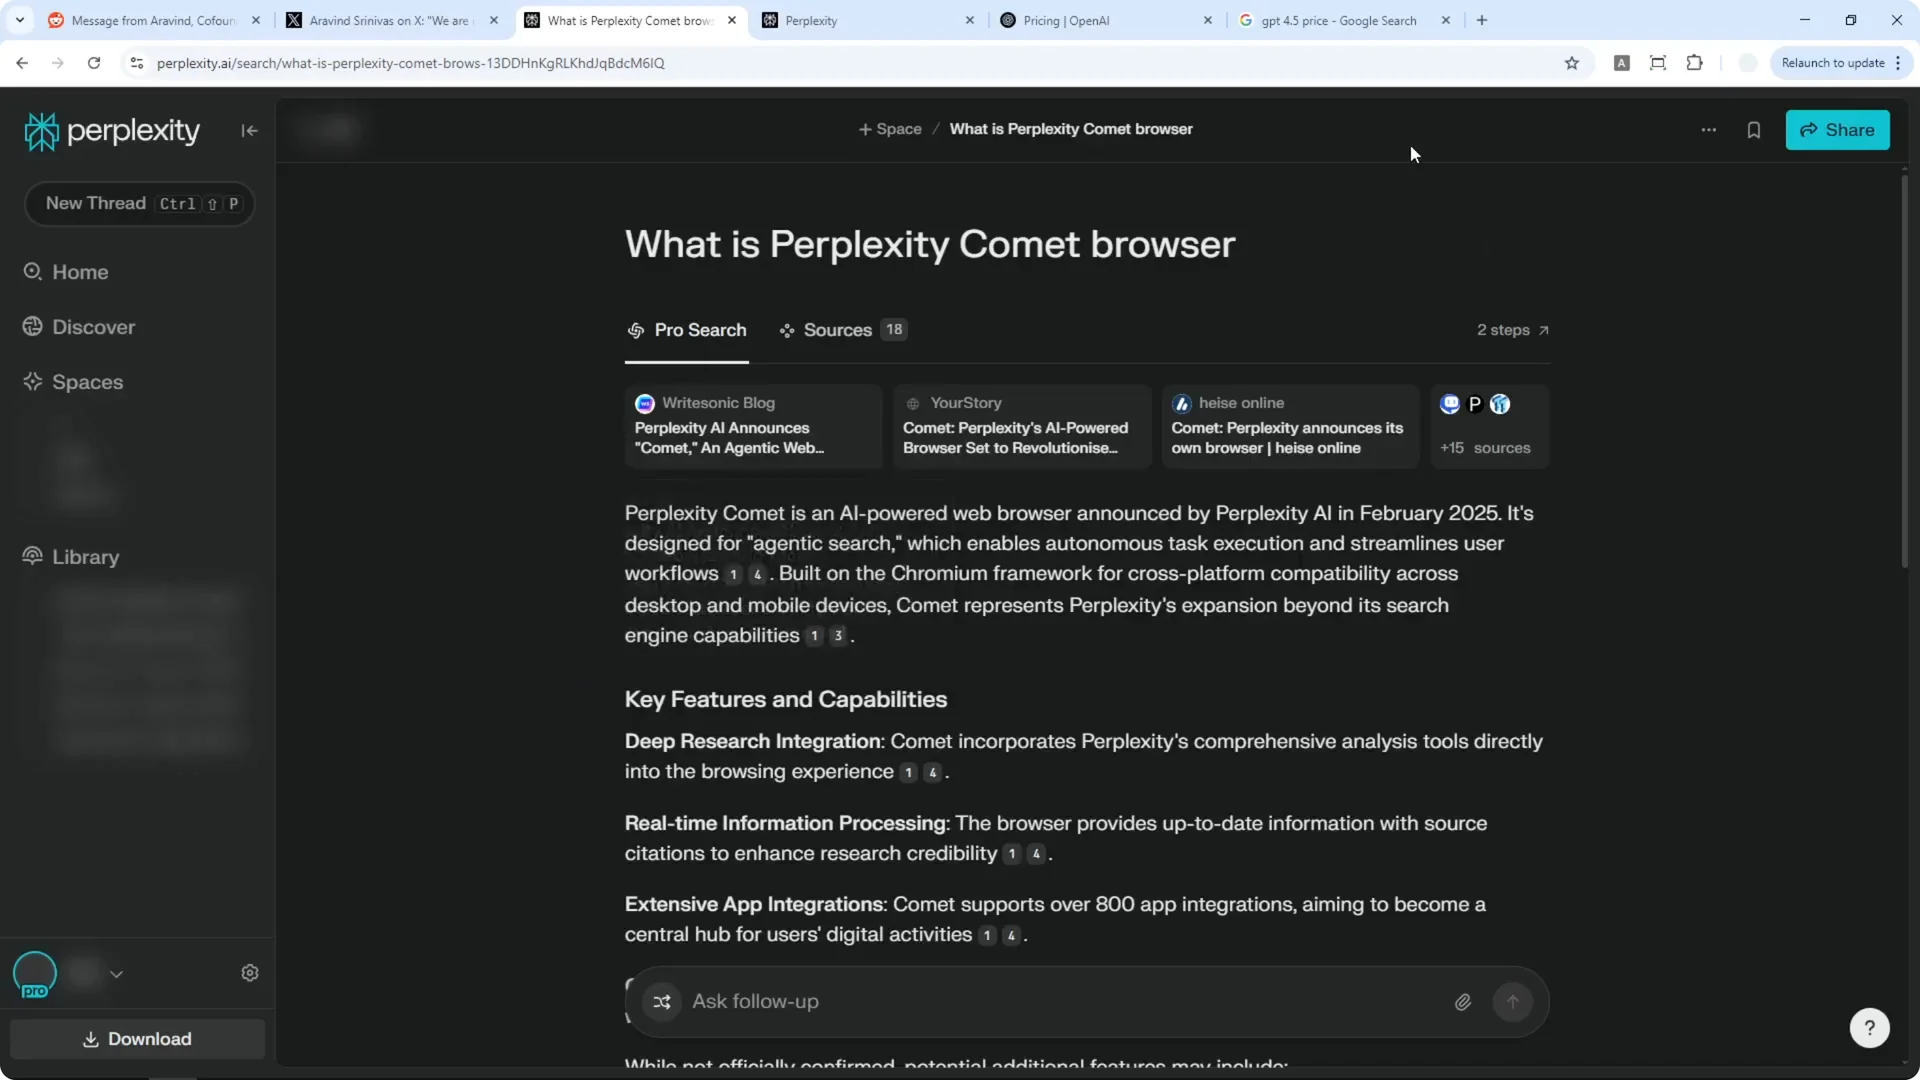This screenshot has width=1920, height=1080.
Task: Open the Spaces section
Action: 87,381
